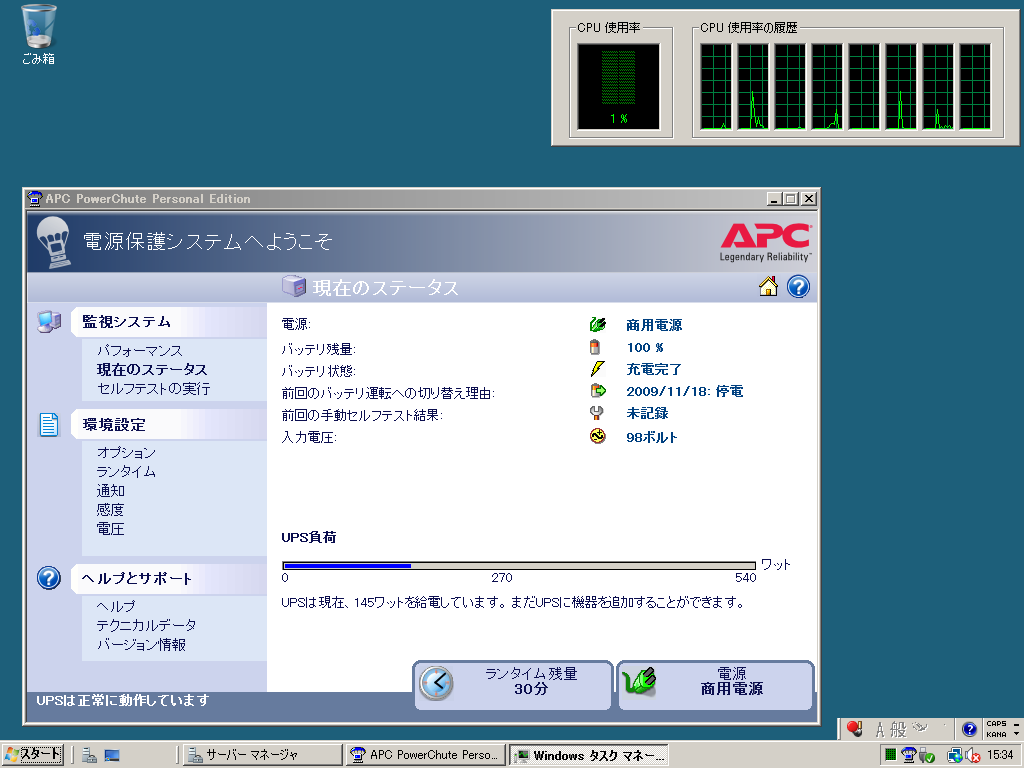Click the 15:34 system clock
The image size is (1024, 768).
tap(1000, 755)
